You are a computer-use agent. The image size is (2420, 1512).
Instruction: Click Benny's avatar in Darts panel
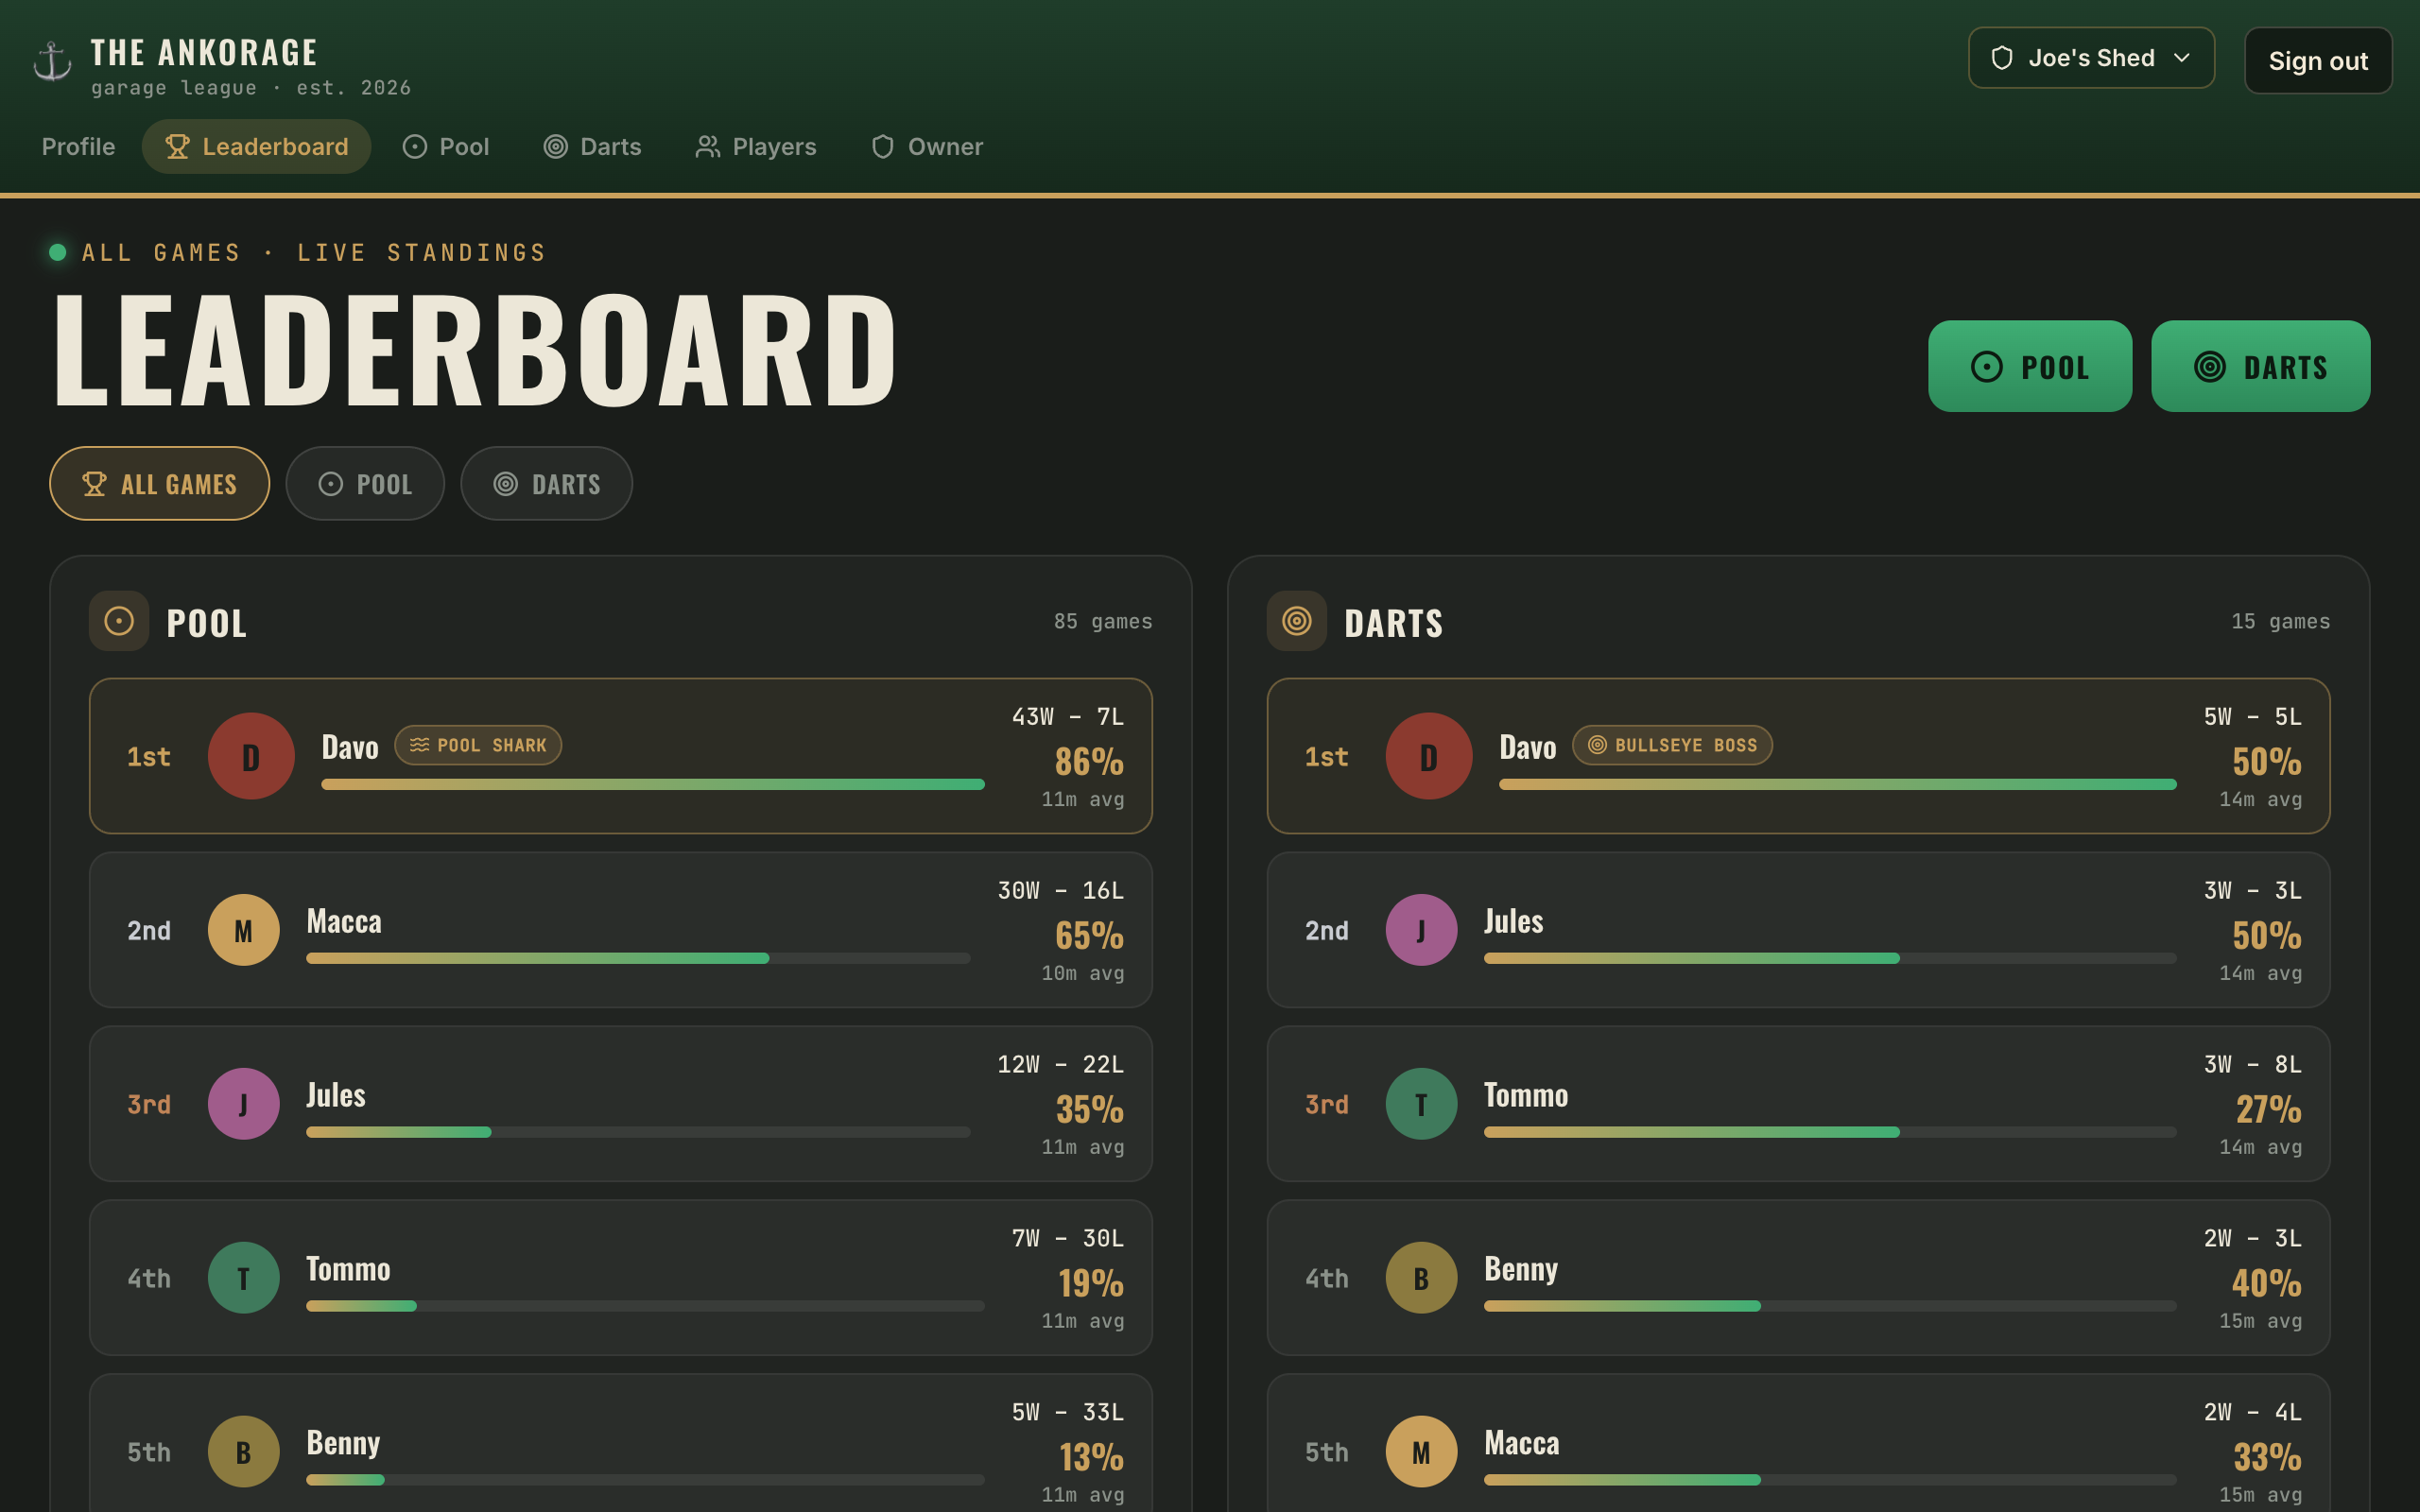1422,1278
